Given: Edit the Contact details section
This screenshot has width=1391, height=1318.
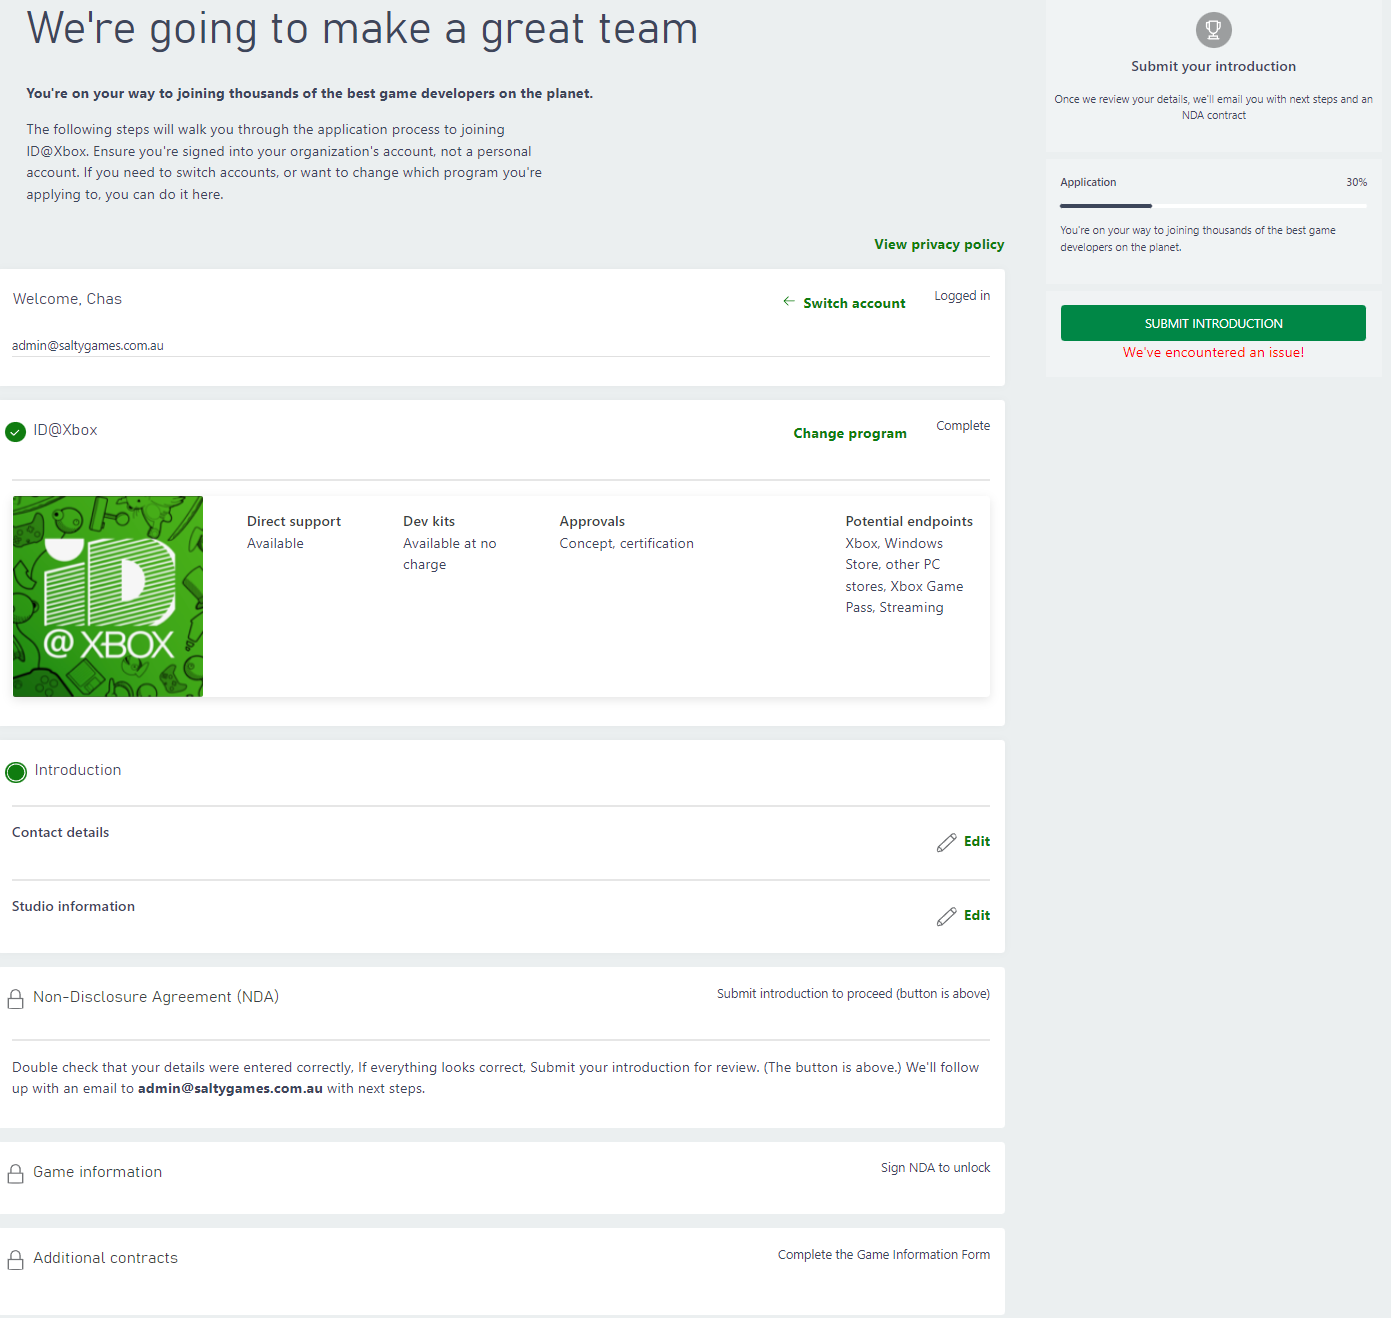Looking at the screenshot, I should pyautogui.click(x=977, y=841).
